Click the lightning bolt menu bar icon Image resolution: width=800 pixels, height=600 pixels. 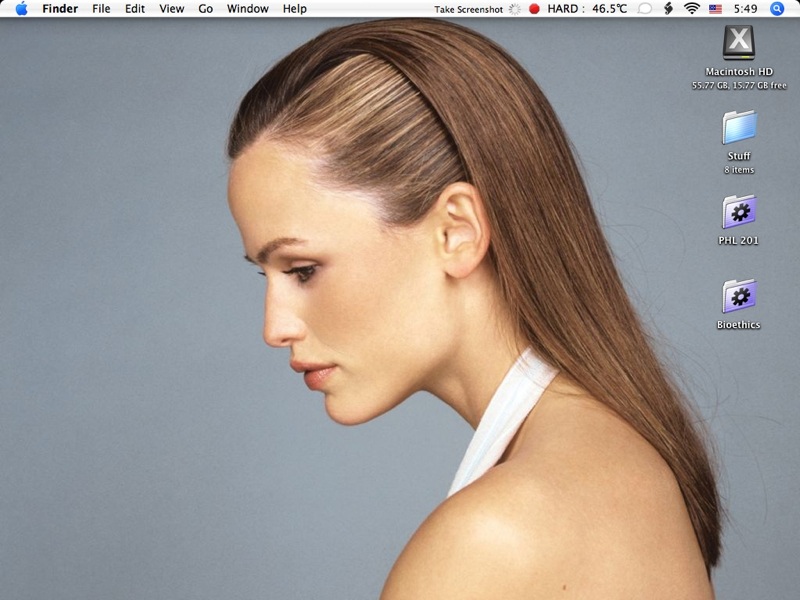coord(668,9)
